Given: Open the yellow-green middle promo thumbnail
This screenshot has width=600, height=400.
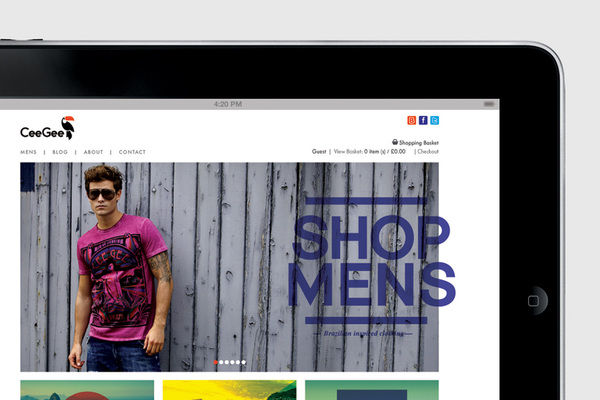Looking at the screenshot, I should pos(229,390).
